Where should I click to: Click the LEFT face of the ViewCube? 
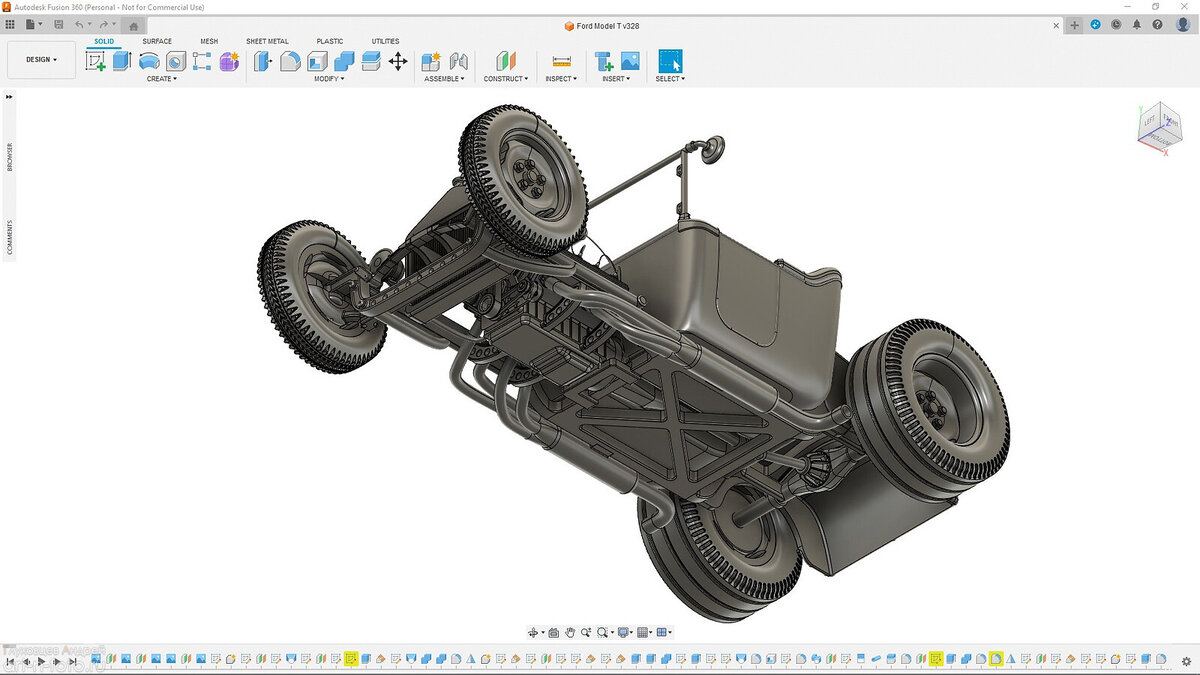click(1149, 122)
